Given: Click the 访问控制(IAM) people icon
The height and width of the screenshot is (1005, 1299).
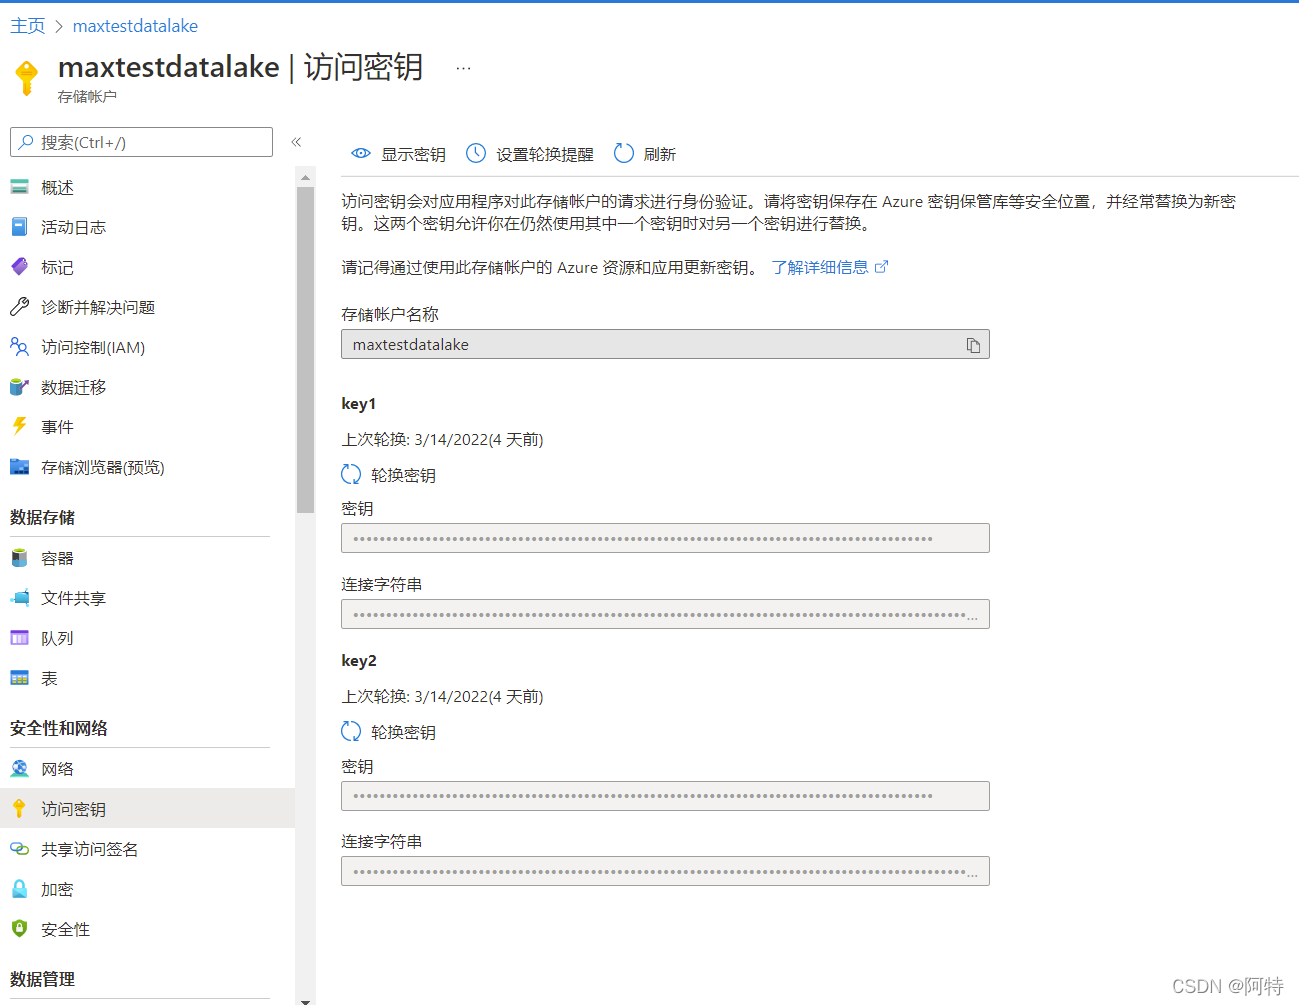Looking at the screenshot, I should (x=19, y=347).
